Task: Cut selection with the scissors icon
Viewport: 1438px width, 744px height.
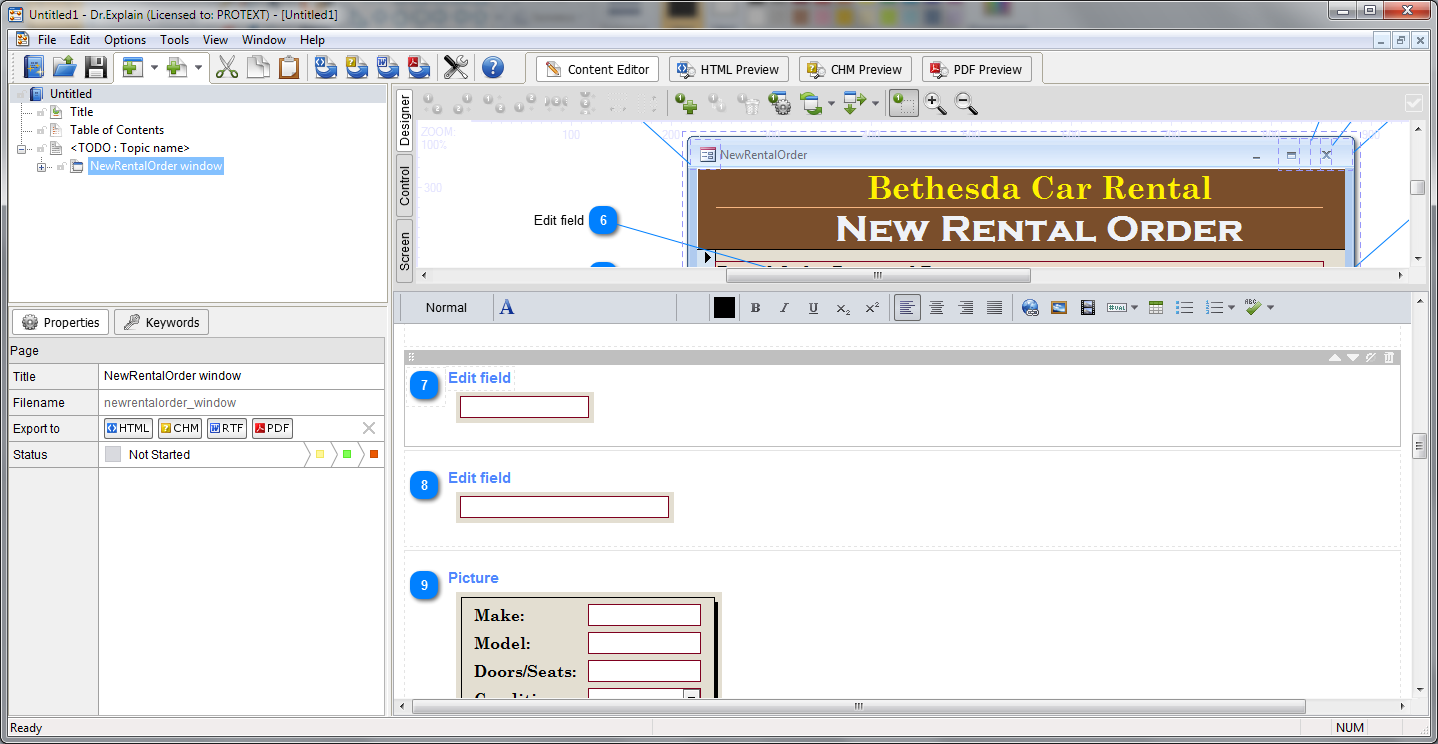Action: [x=227, y=67]
